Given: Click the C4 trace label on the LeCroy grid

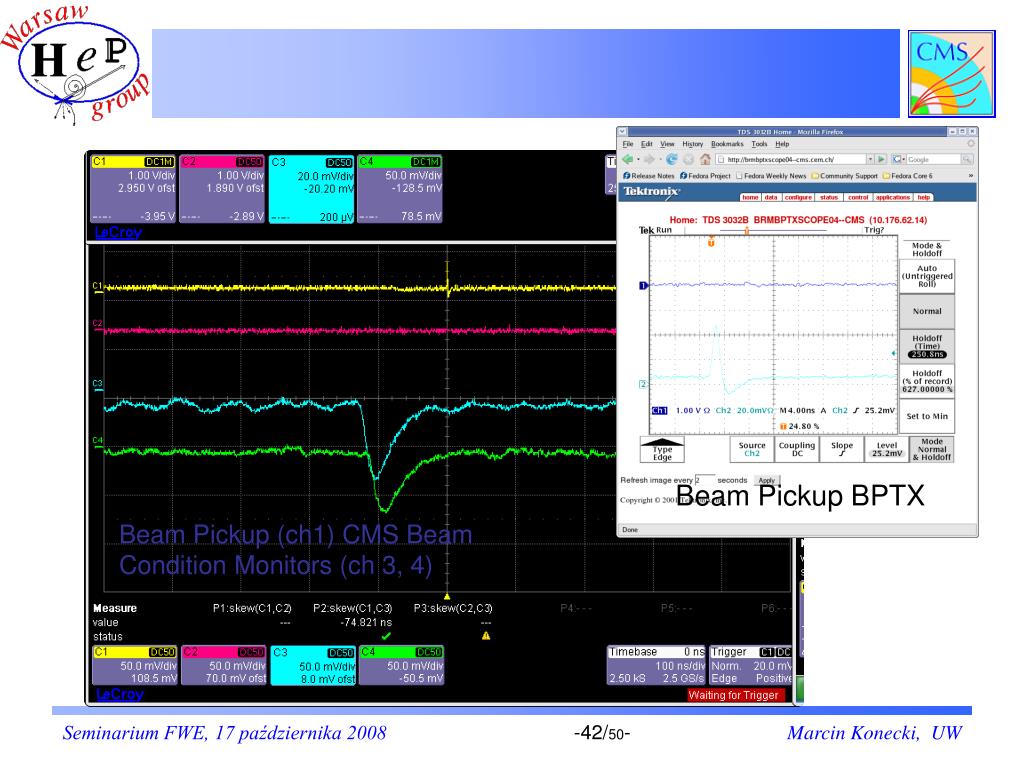Looking at the screenshot, I should (97, 440).
